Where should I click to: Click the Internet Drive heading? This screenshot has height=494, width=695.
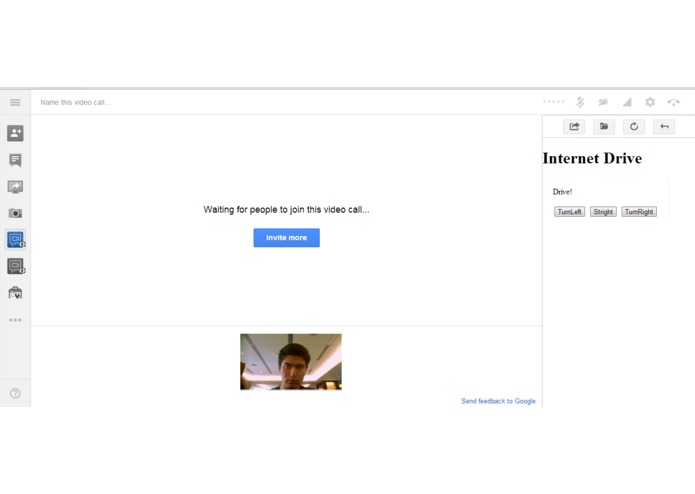[x=592, y=158]
